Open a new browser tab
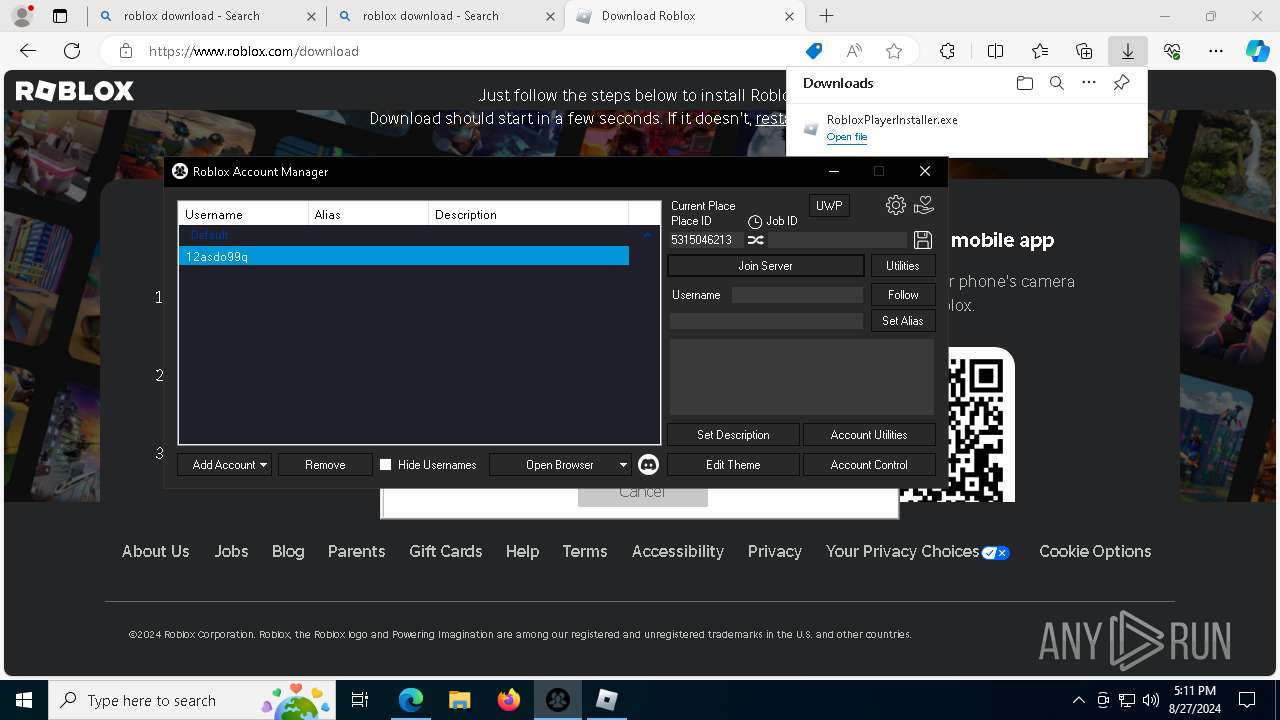The image size is (1280, 720). (x=826, y=16)
